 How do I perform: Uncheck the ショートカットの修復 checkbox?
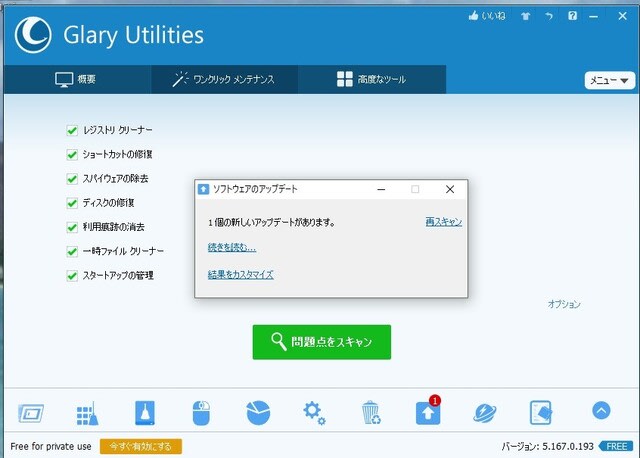[x=72, y=155]
